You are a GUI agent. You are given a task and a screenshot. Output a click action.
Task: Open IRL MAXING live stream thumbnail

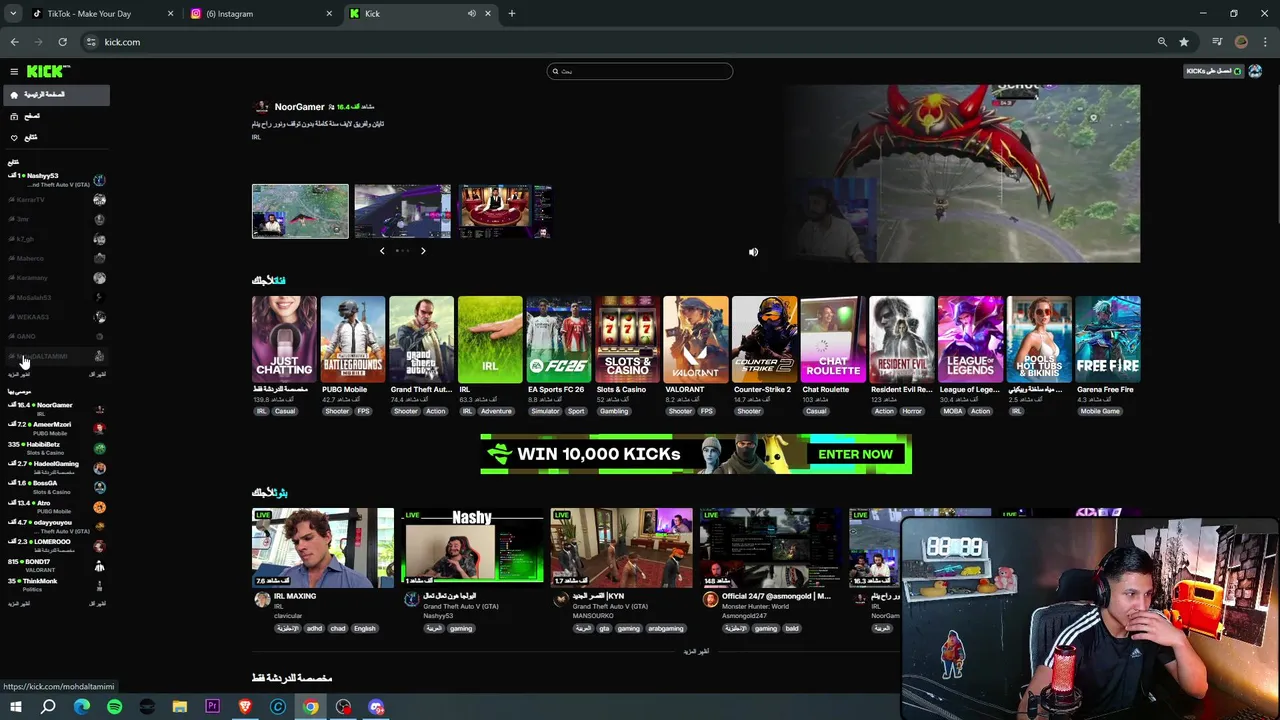coord(323,547)
